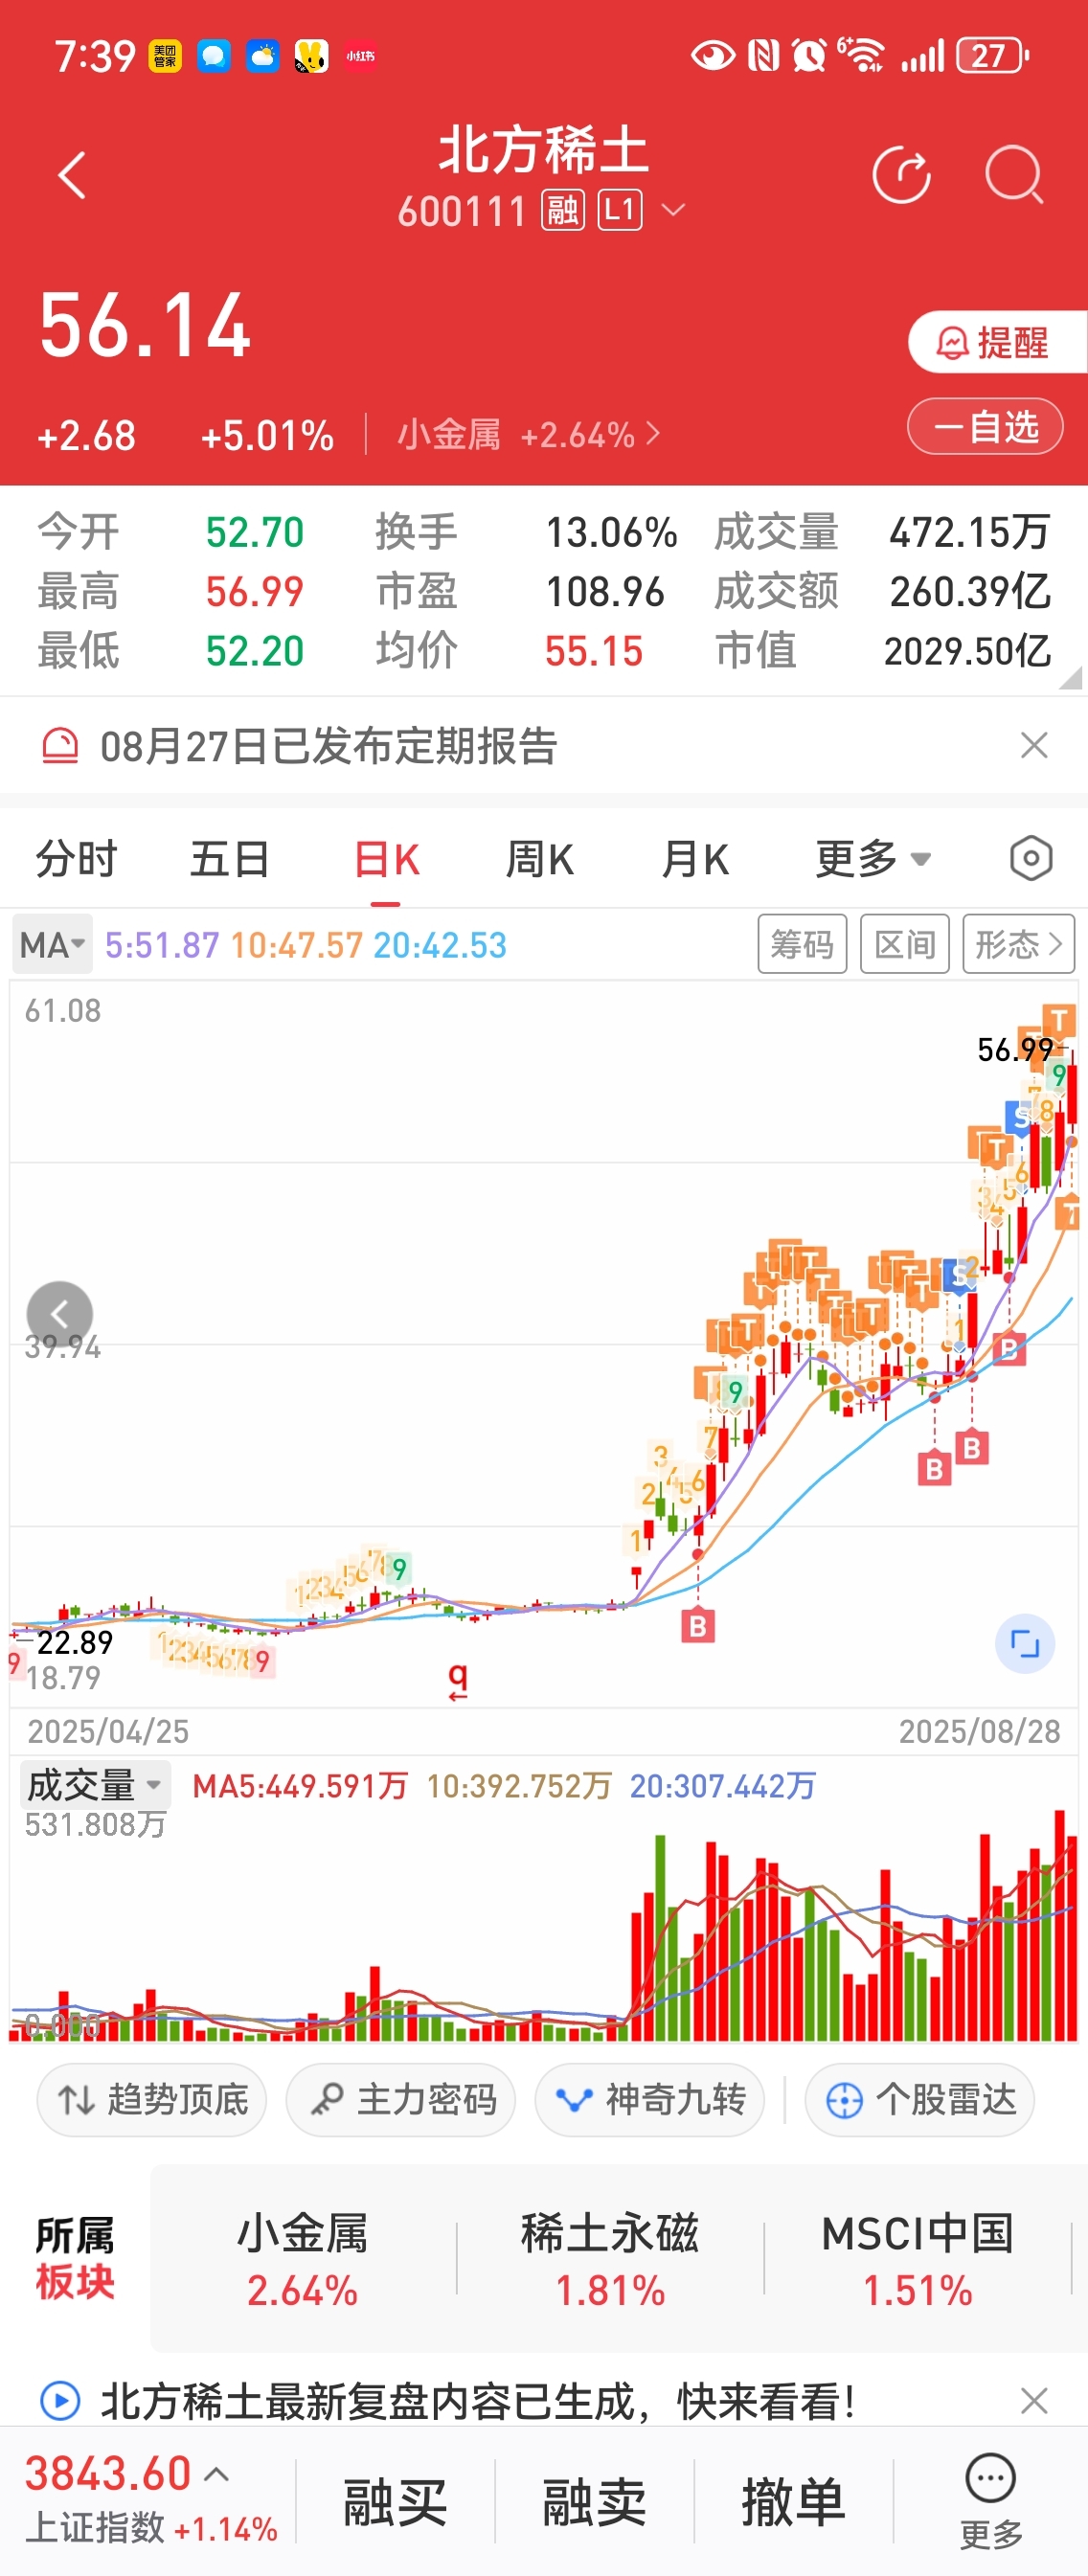Open the search magnifier icon
This screenshot has height=2576, width=1088.
[1014, 175]
